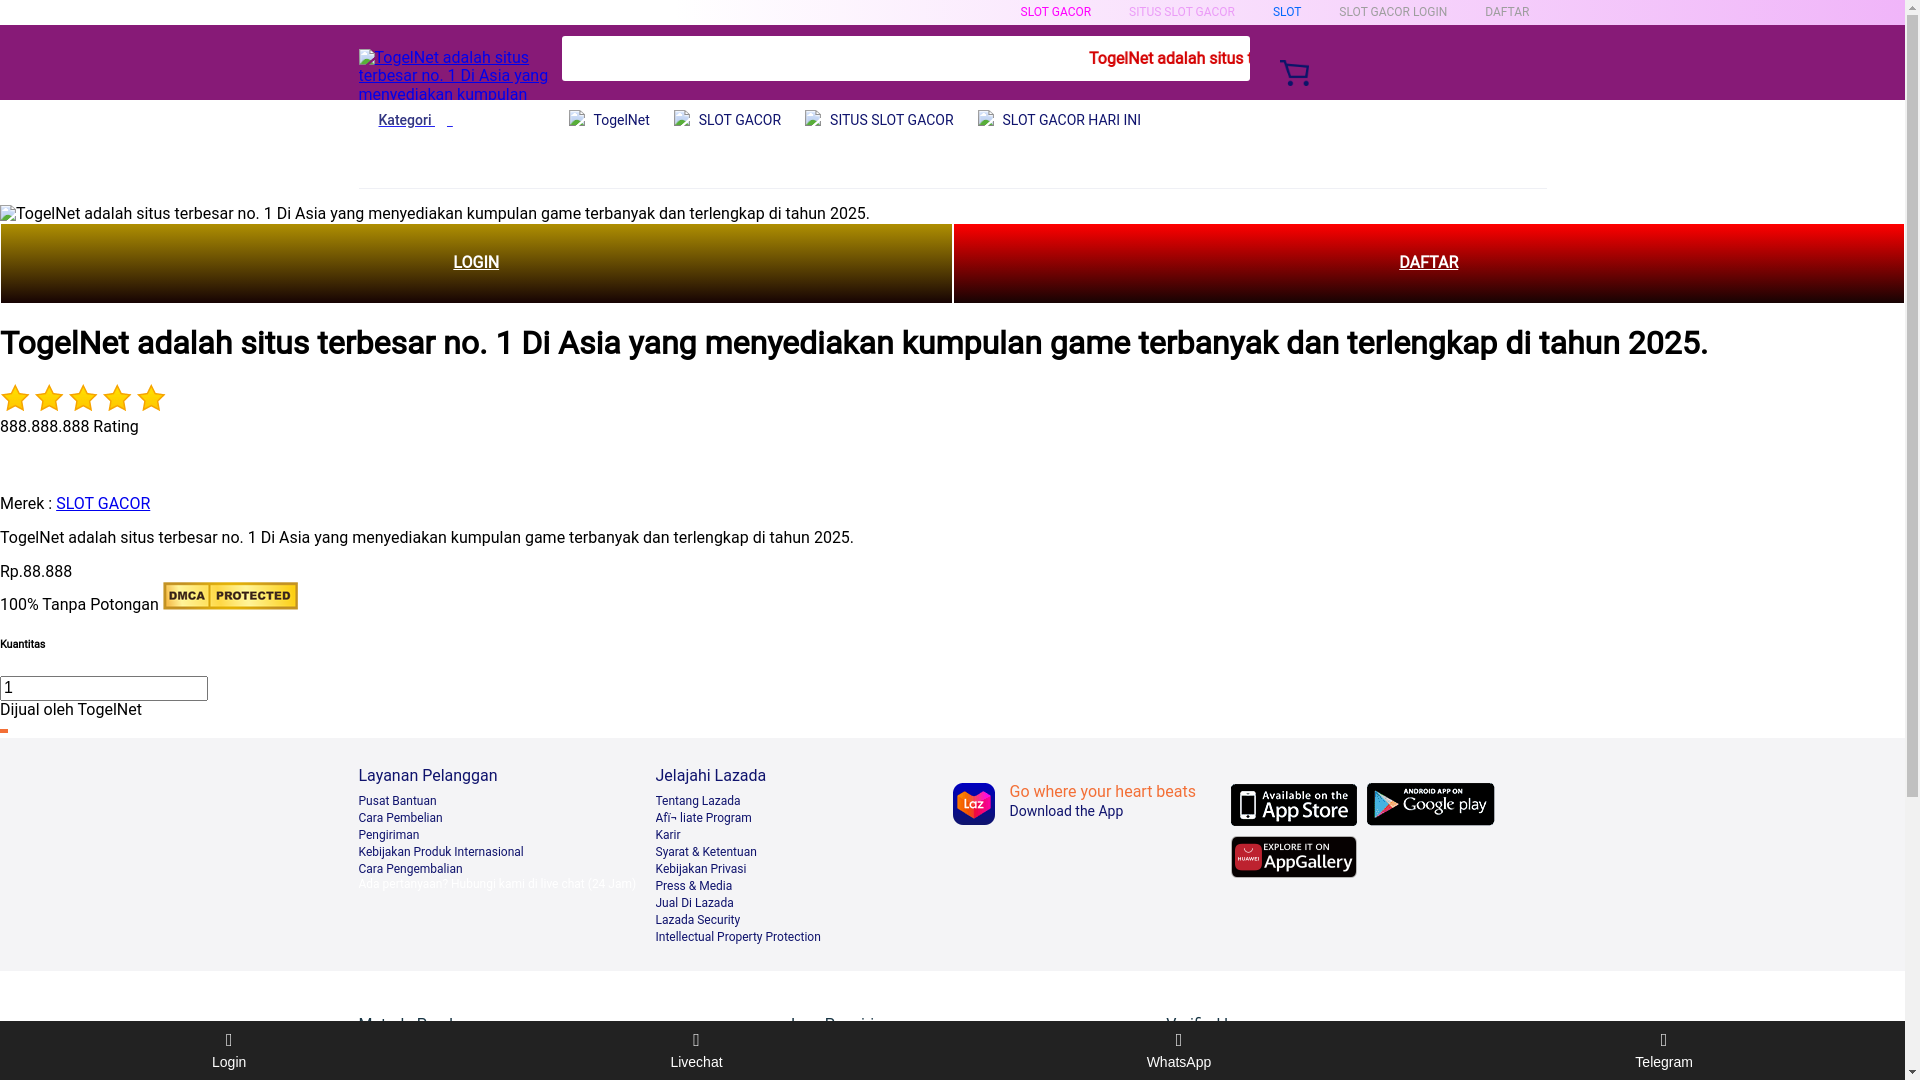Open Cara Pengembalian link

410,869
